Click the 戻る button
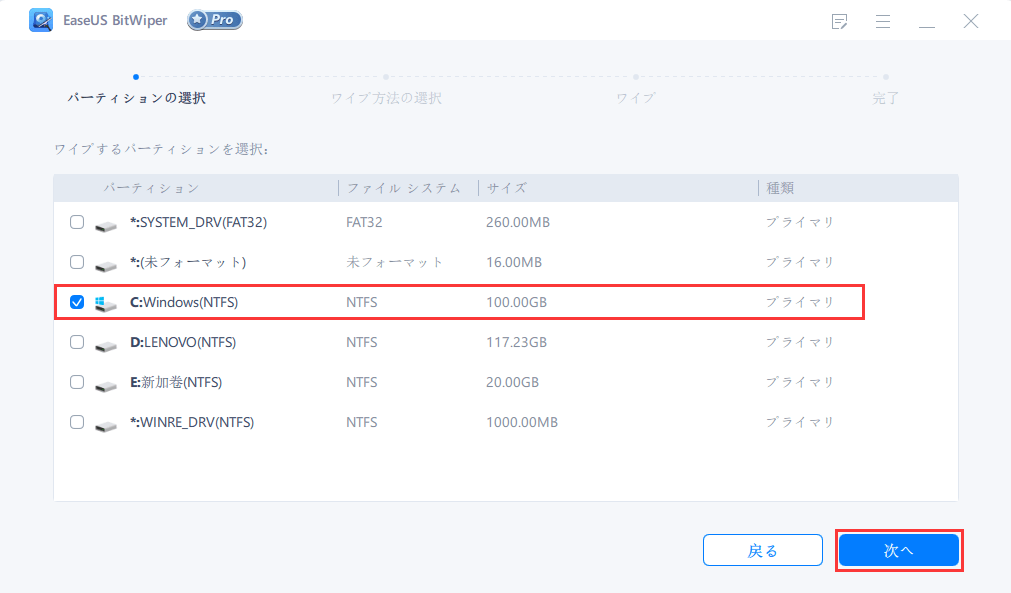 pyautogui.click(x=762, y=550)
